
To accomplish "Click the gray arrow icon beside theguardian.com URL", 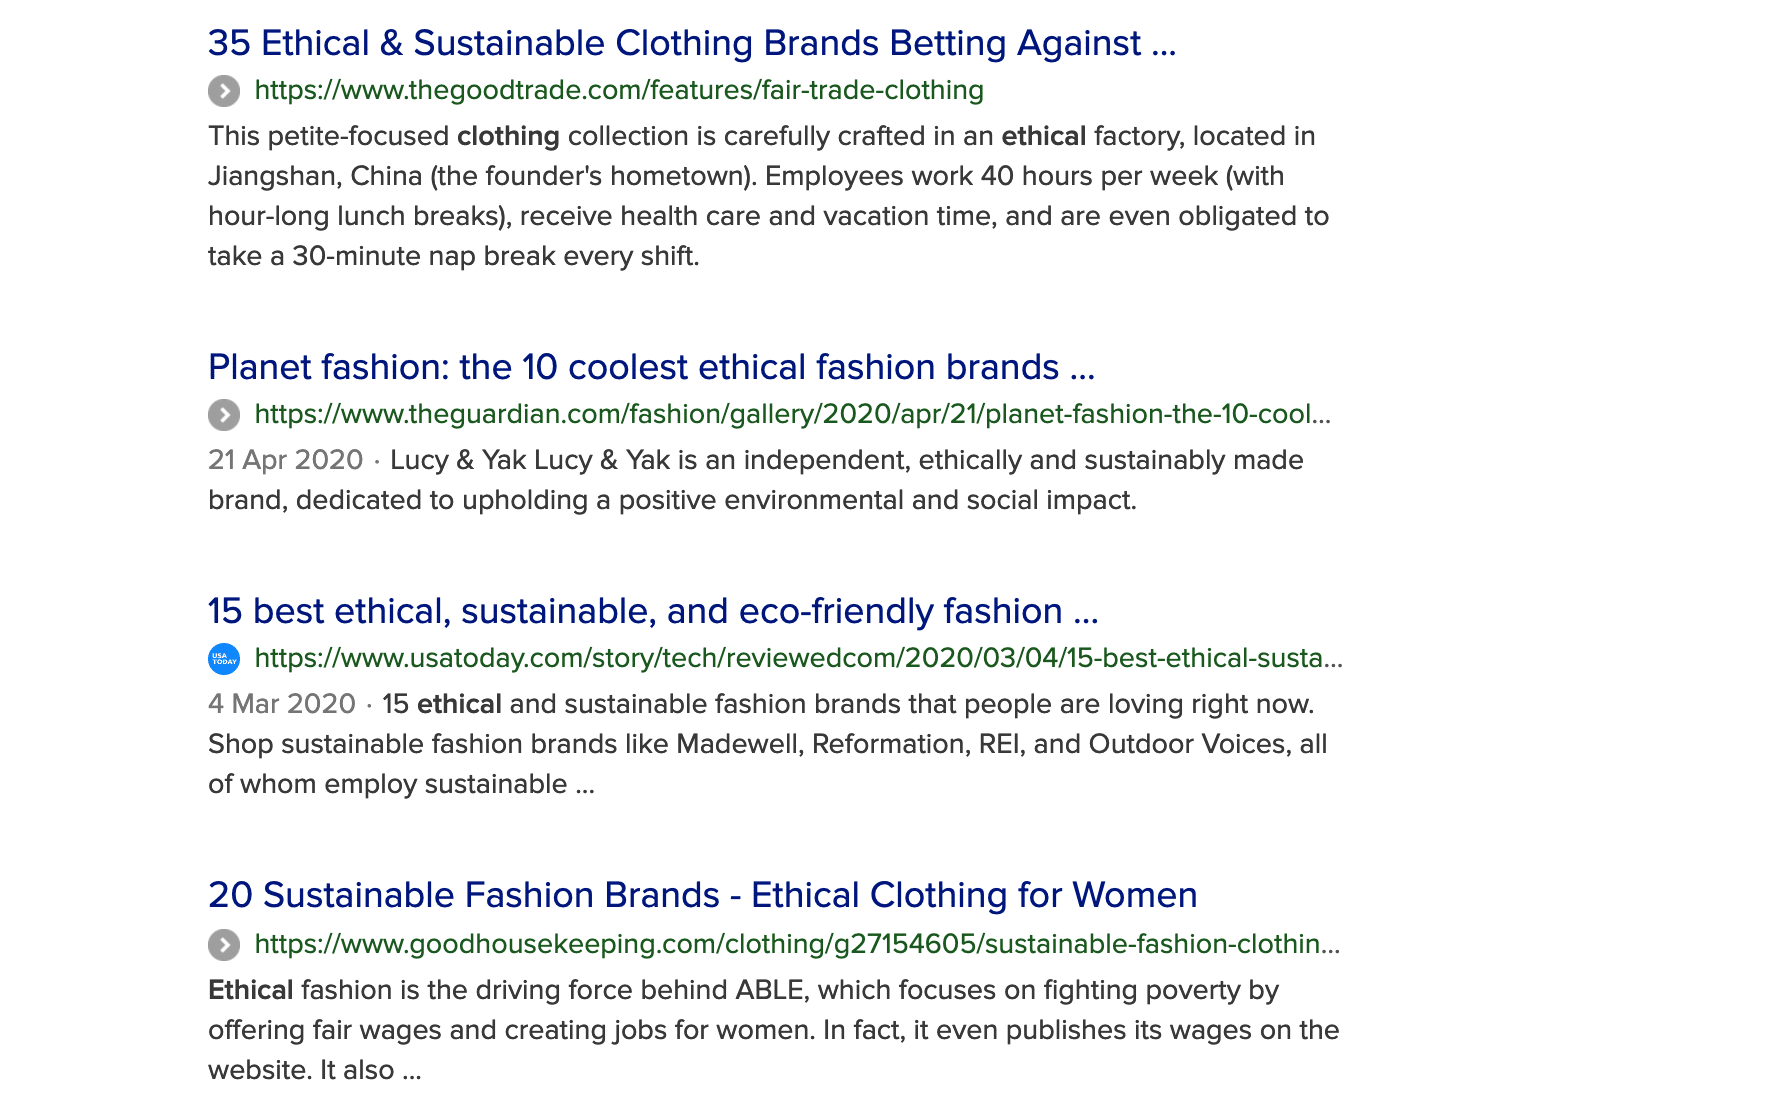I will pos(224,414).
